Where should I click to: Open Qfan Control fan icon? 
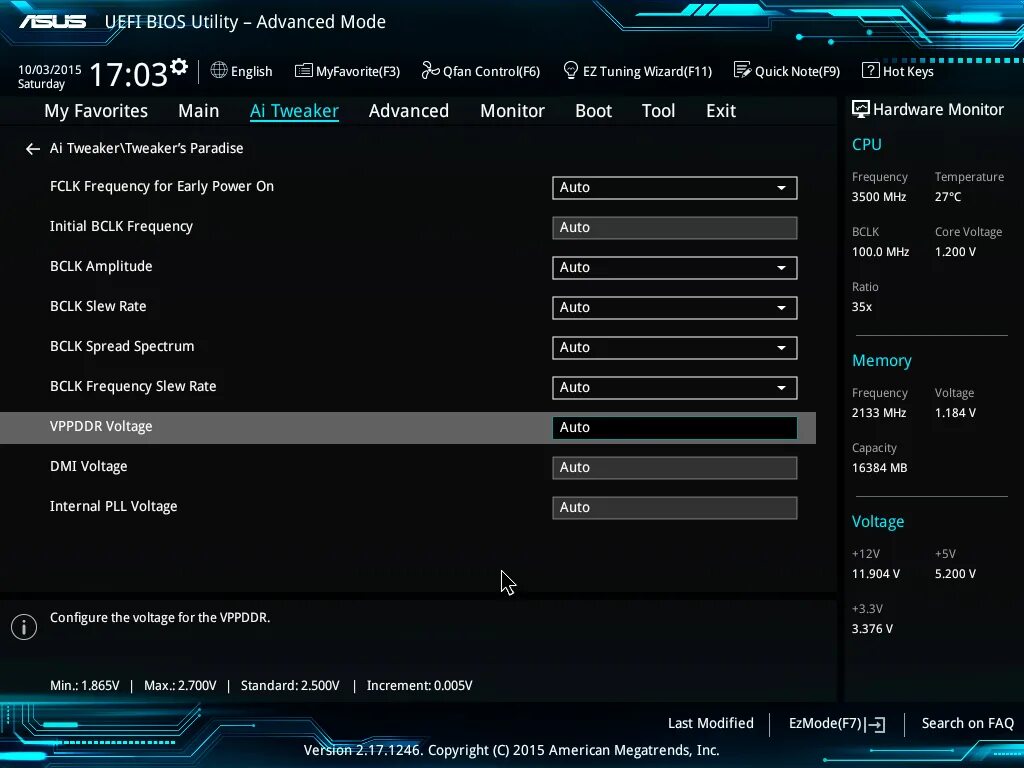[430, 70]
